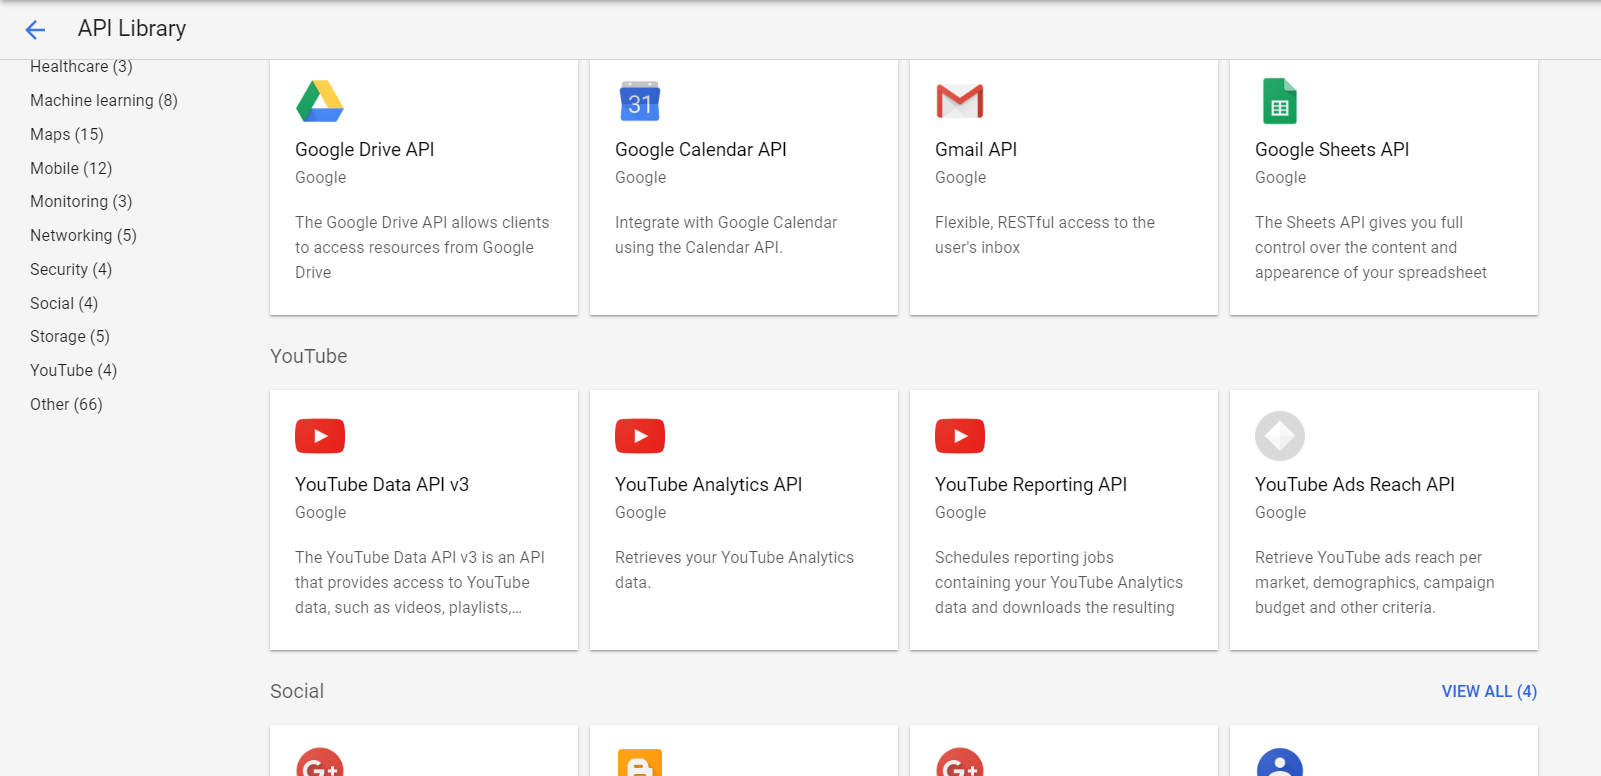
Task: Click the orange Blogger icon under Social
Action: pos(640,762)
